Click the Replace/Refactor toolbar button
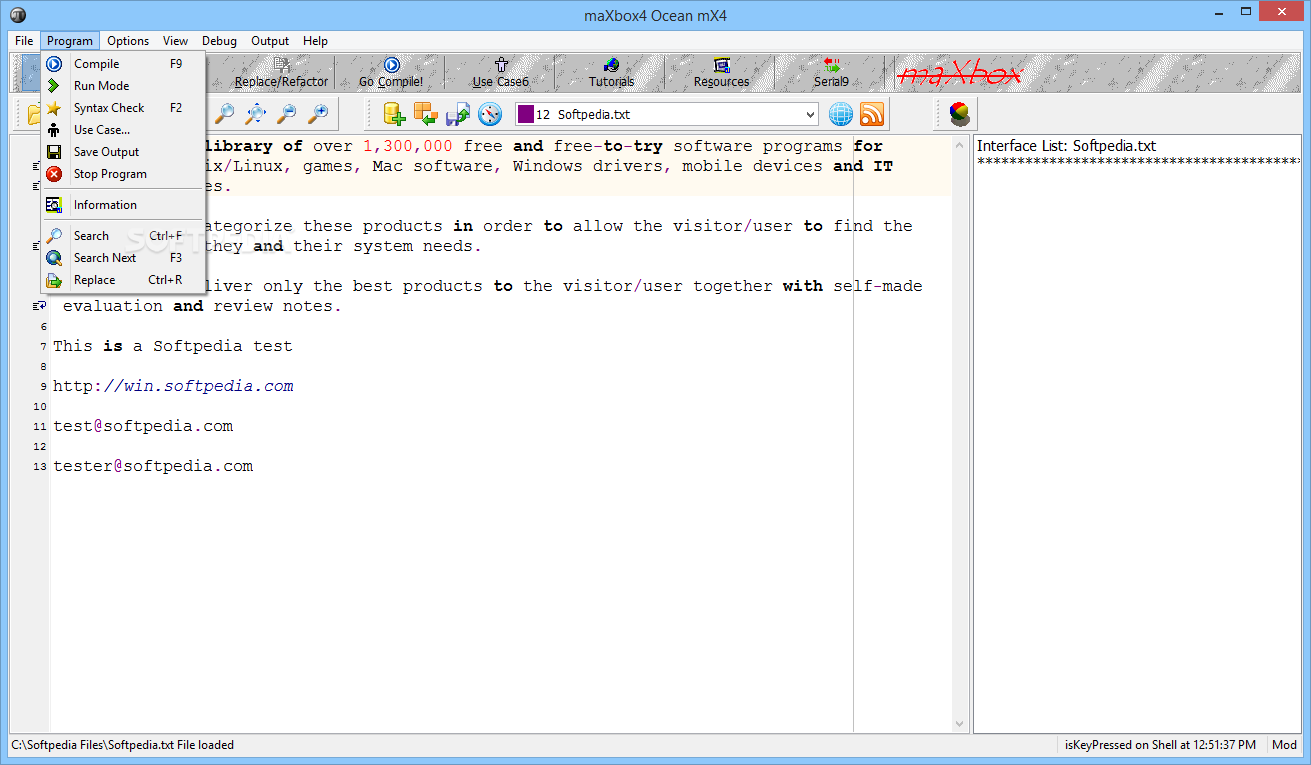The width and height of the screenshot is (1311, 765). [281, 74]
